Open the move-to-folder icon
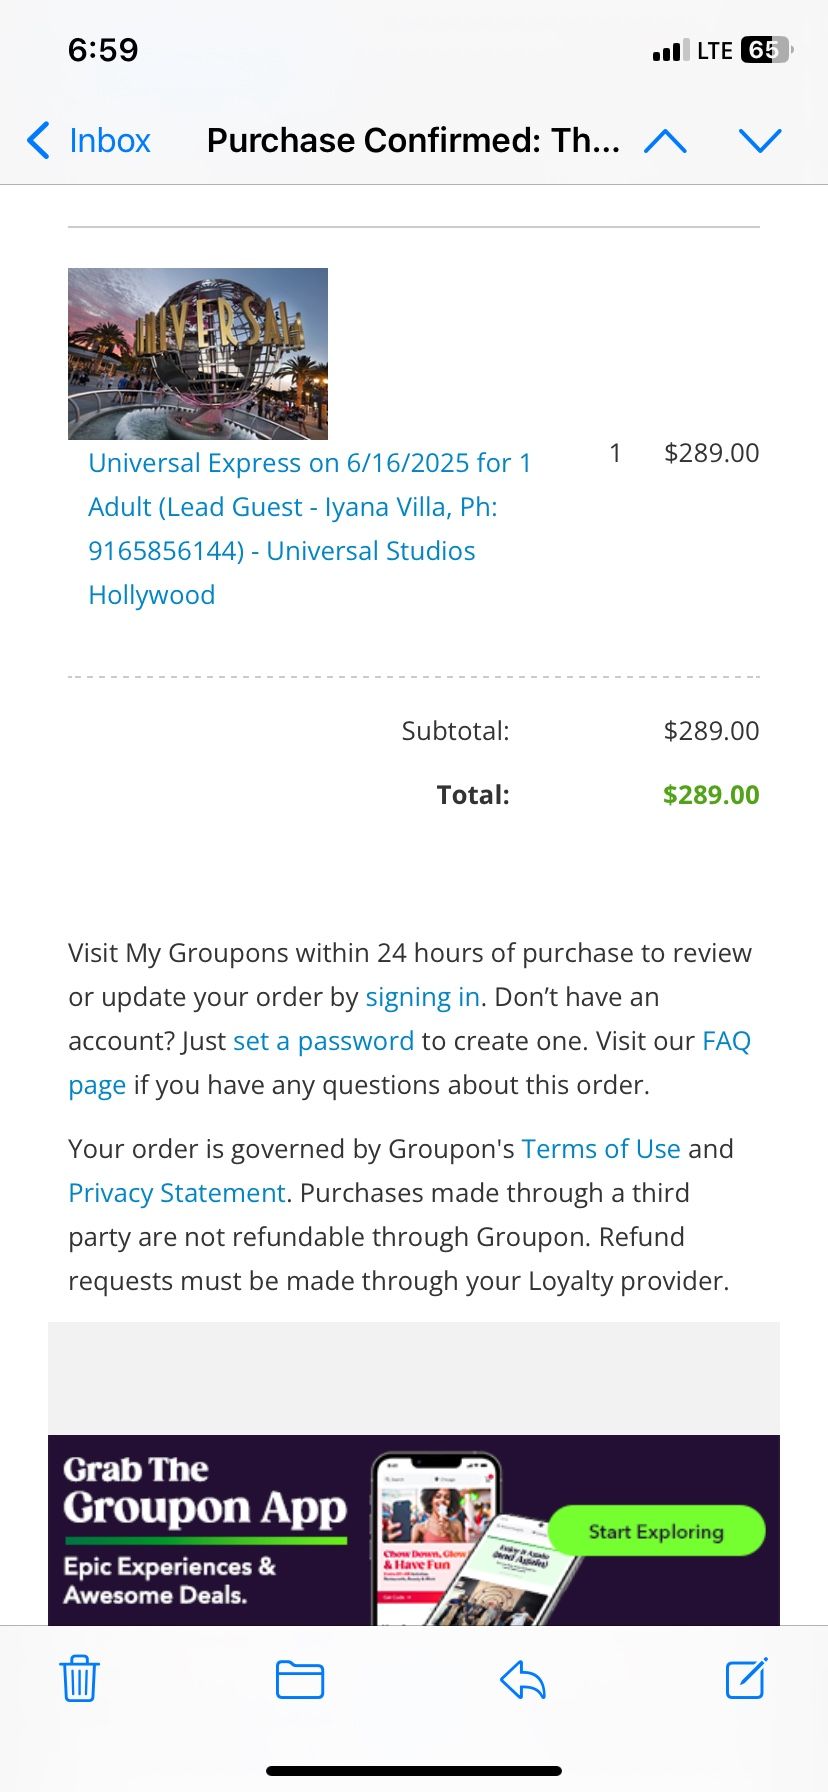 coord(300,1679)
